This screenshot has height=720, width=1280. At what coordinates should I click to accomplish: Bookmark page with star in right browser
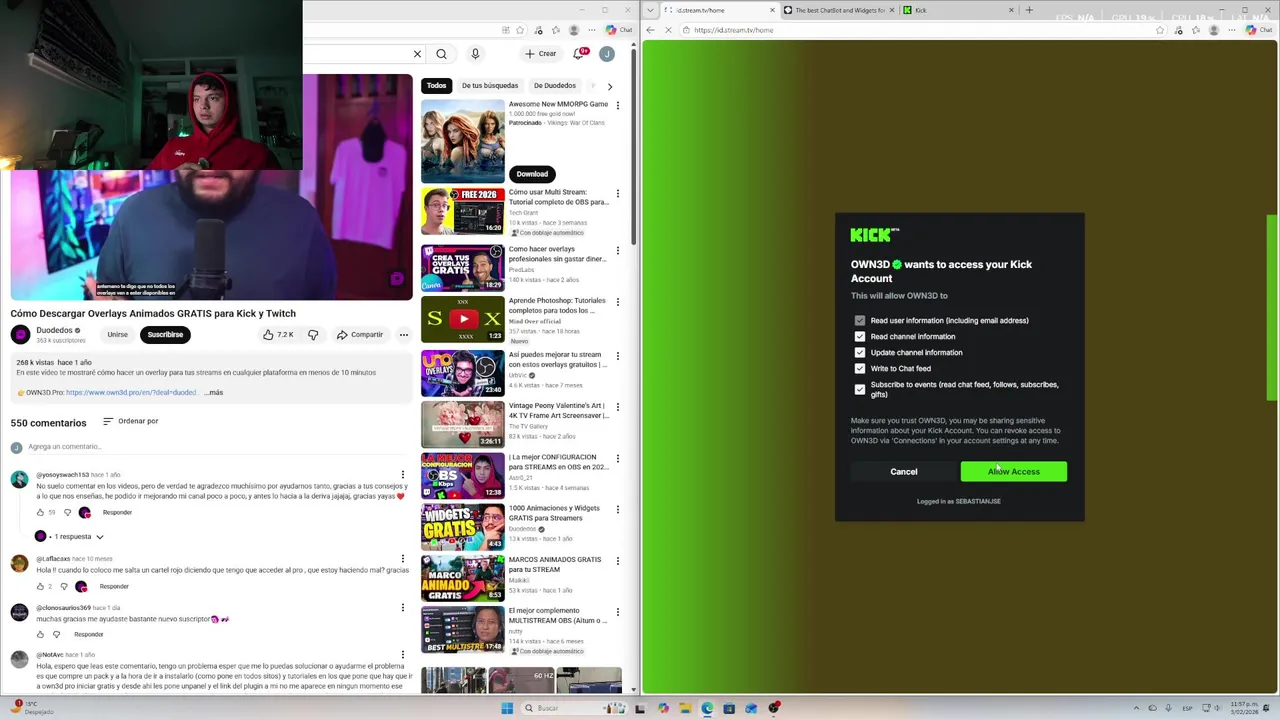click(x=1160, y=30)
